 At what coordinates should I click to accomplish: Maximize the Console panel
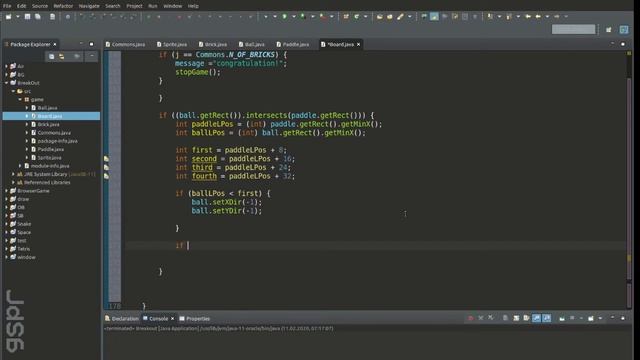(x=623, y=318)
